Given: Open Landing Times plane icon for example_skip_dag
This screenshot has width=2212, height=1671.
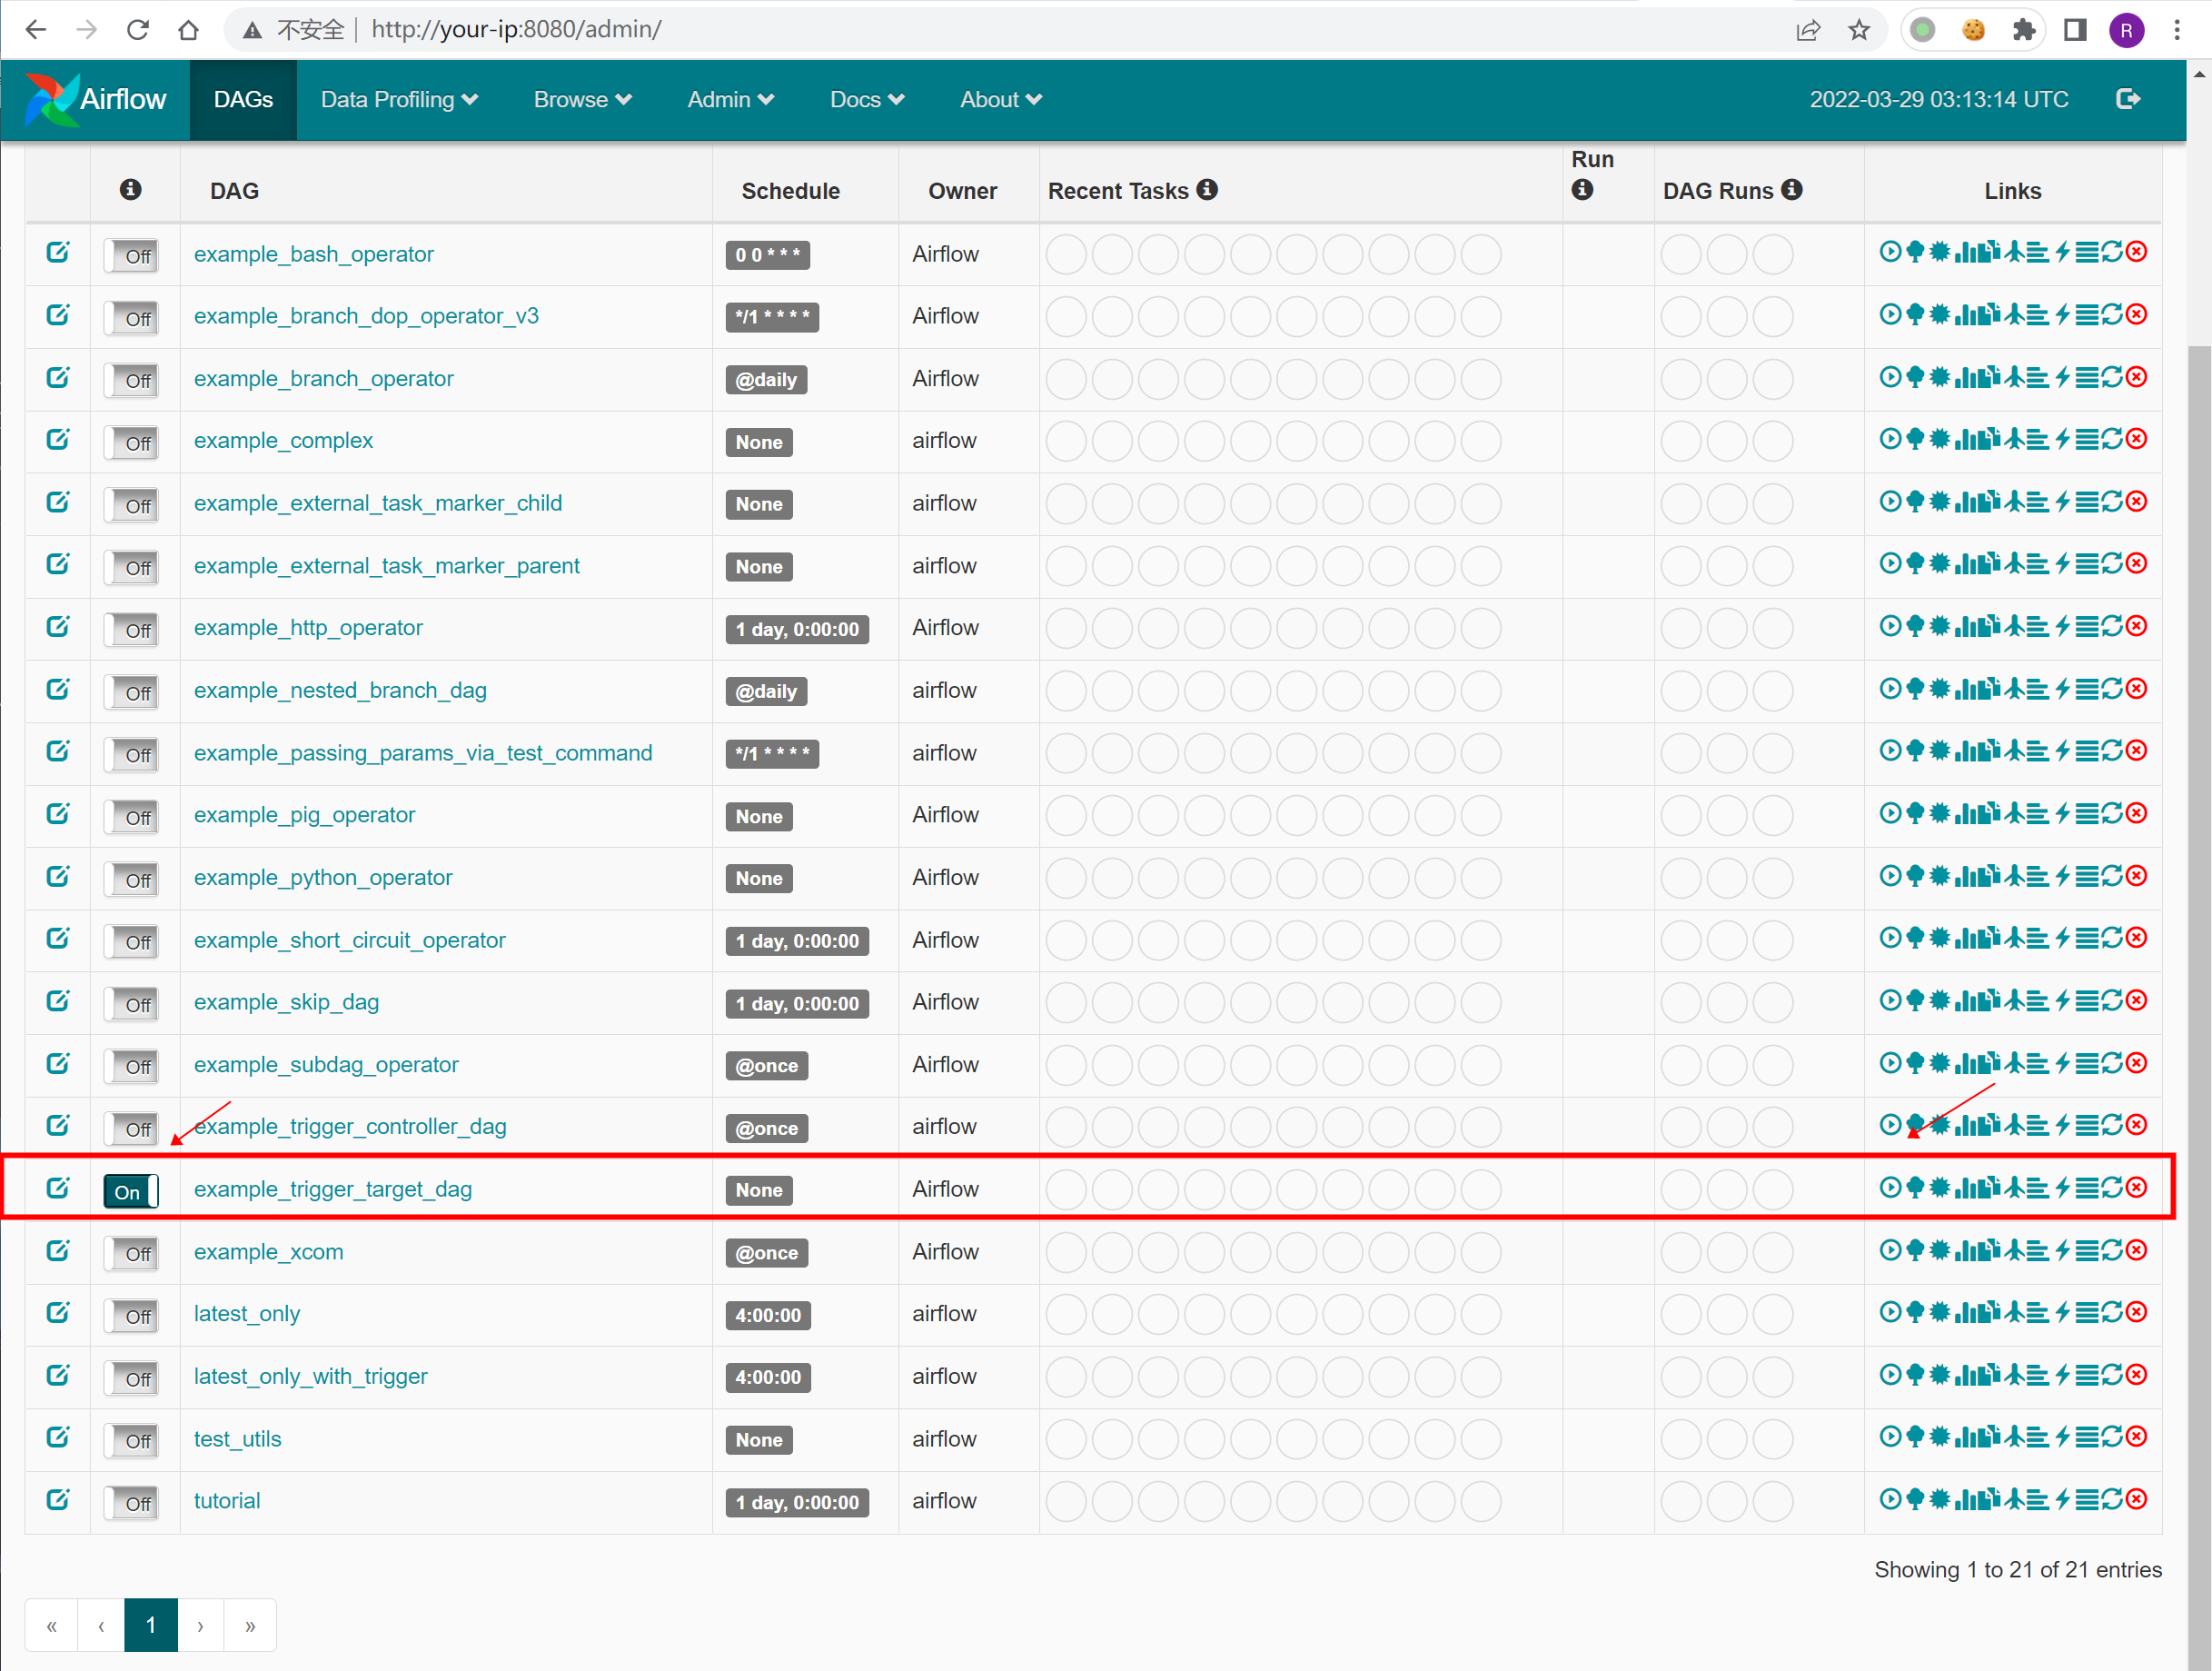Looking at the screenshot, I should click(2014, 1000).
